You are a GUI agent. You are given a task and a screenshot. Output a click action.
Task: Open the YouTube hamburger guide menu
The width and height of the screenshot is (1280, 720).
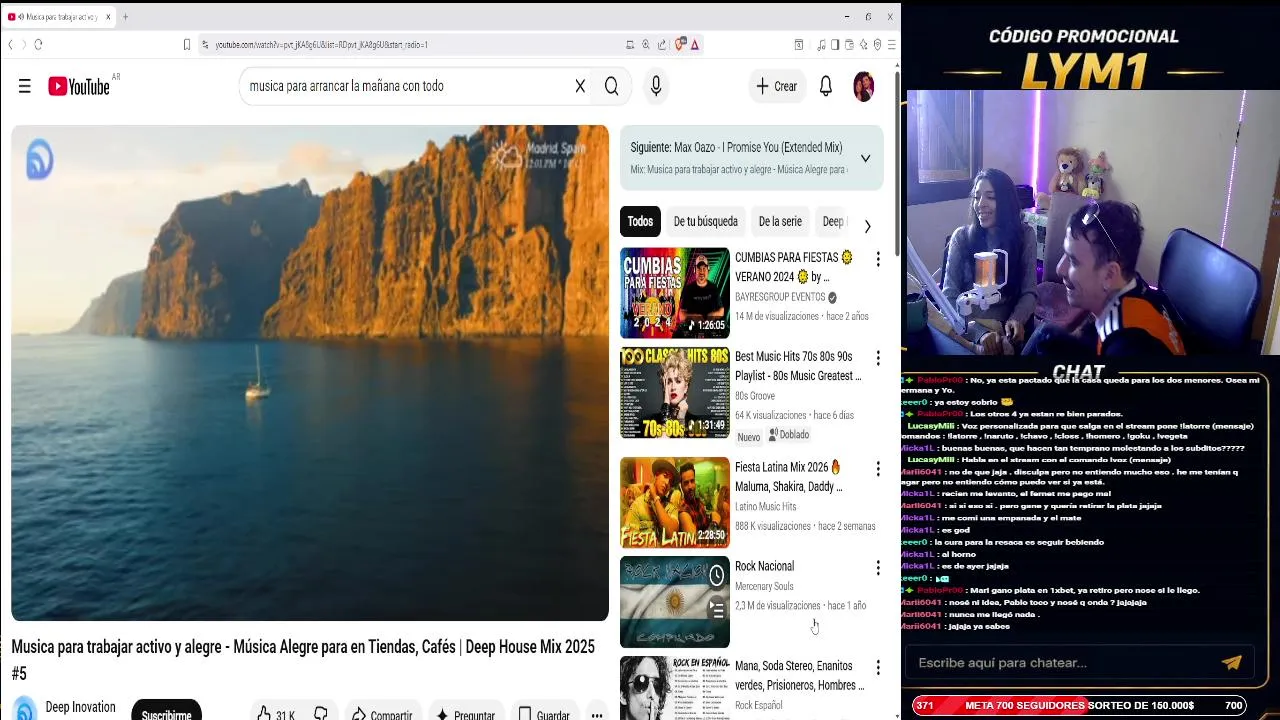[24, 87]
